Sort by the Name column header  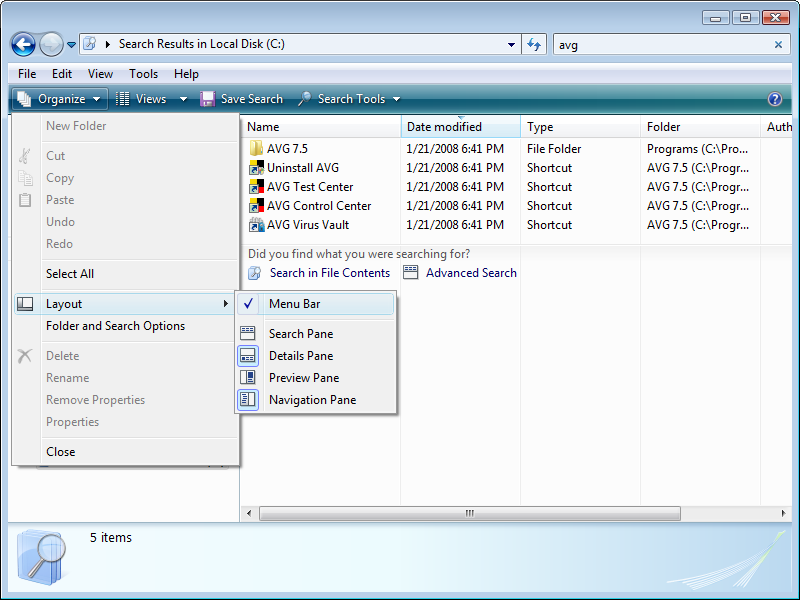pos(321,127)
